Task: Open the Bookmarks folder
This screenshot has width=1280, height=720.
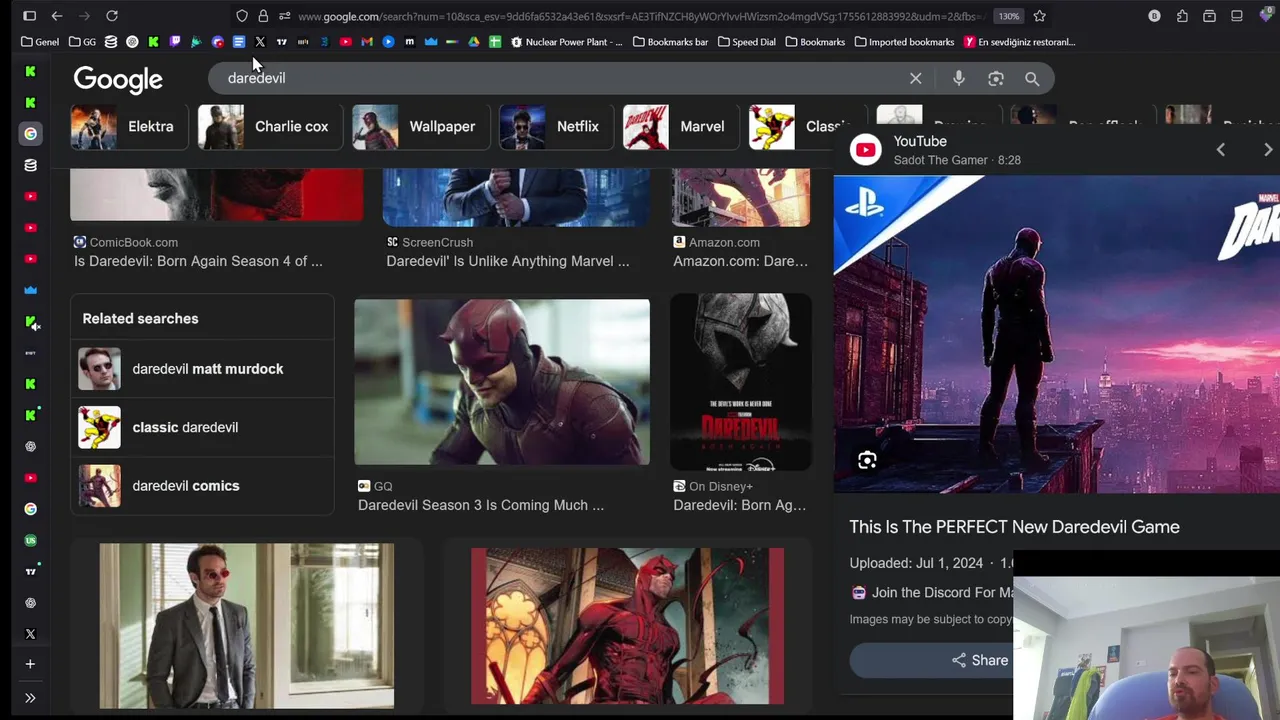Action: point(815,42)
